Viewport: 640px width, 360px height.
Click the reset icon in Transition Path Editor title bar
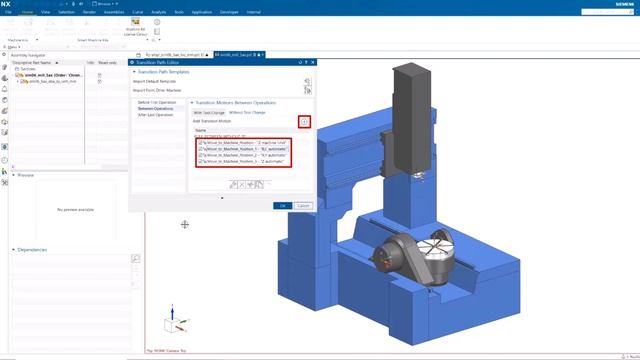point(300,62)
